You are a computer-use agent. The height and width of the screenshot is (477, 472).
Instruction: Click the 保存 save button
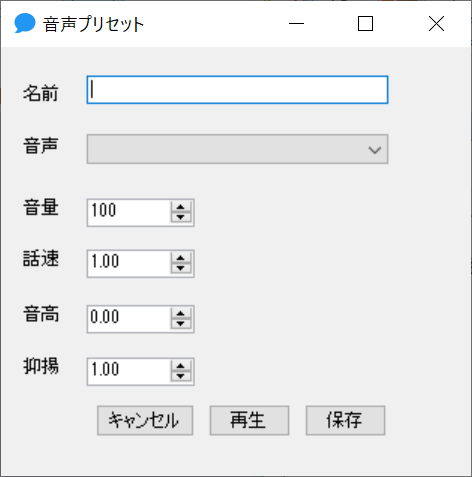[346, 420]
